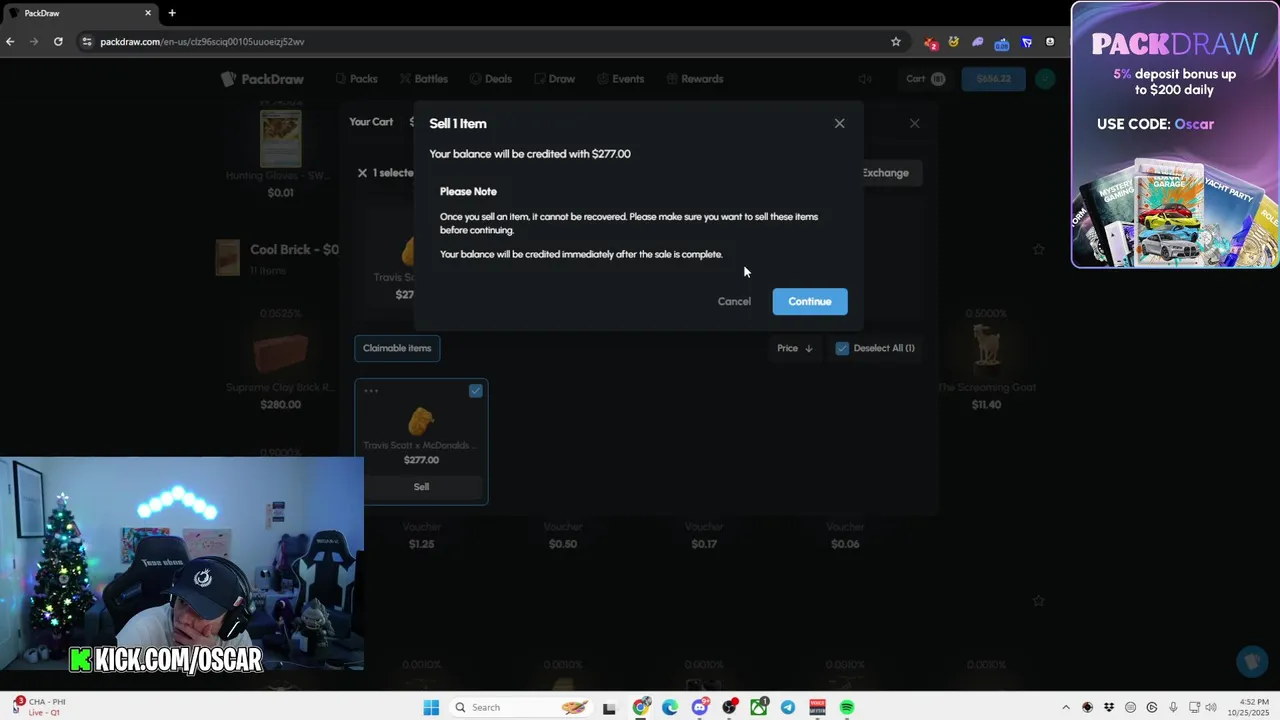Image resolution: width=1280 pixels, height=720 pixels.
Task: Open The Screaming Goat item
Action: click(x=986, y=349)
